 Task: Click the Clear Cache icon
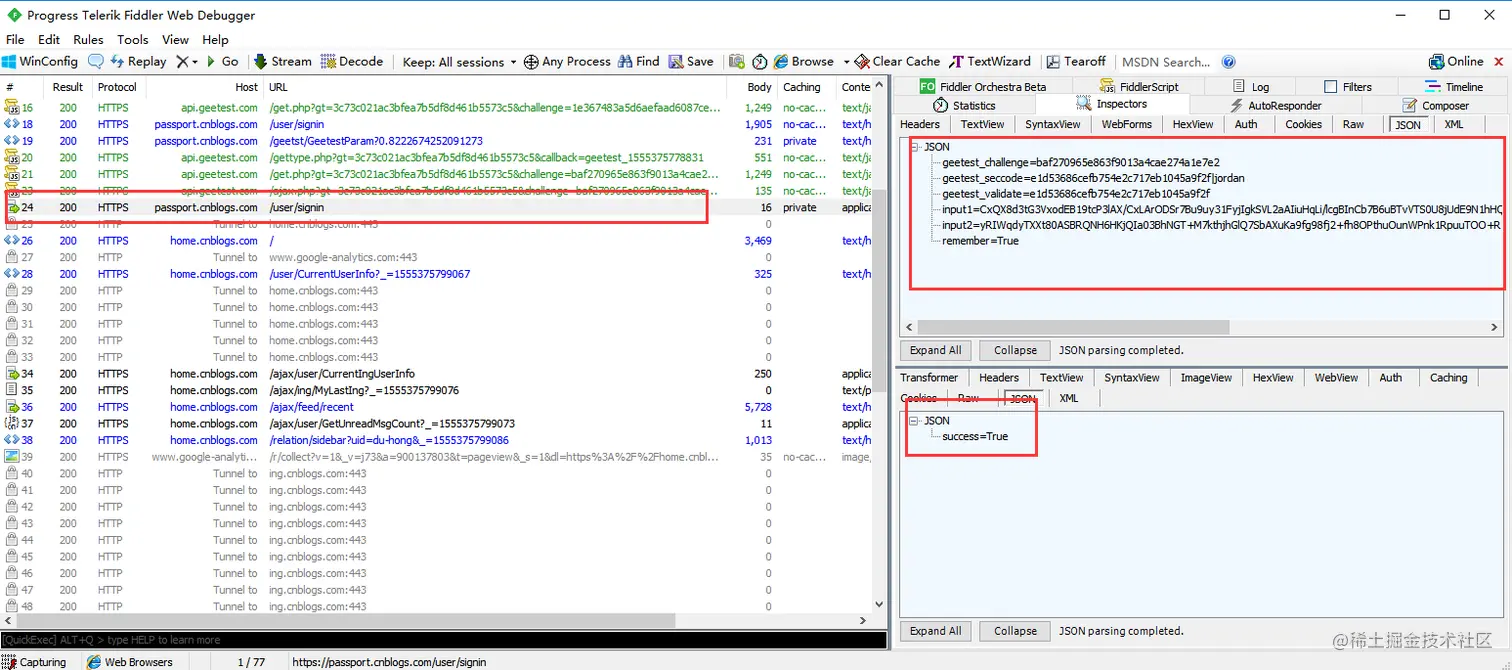[x=862, y=61]
